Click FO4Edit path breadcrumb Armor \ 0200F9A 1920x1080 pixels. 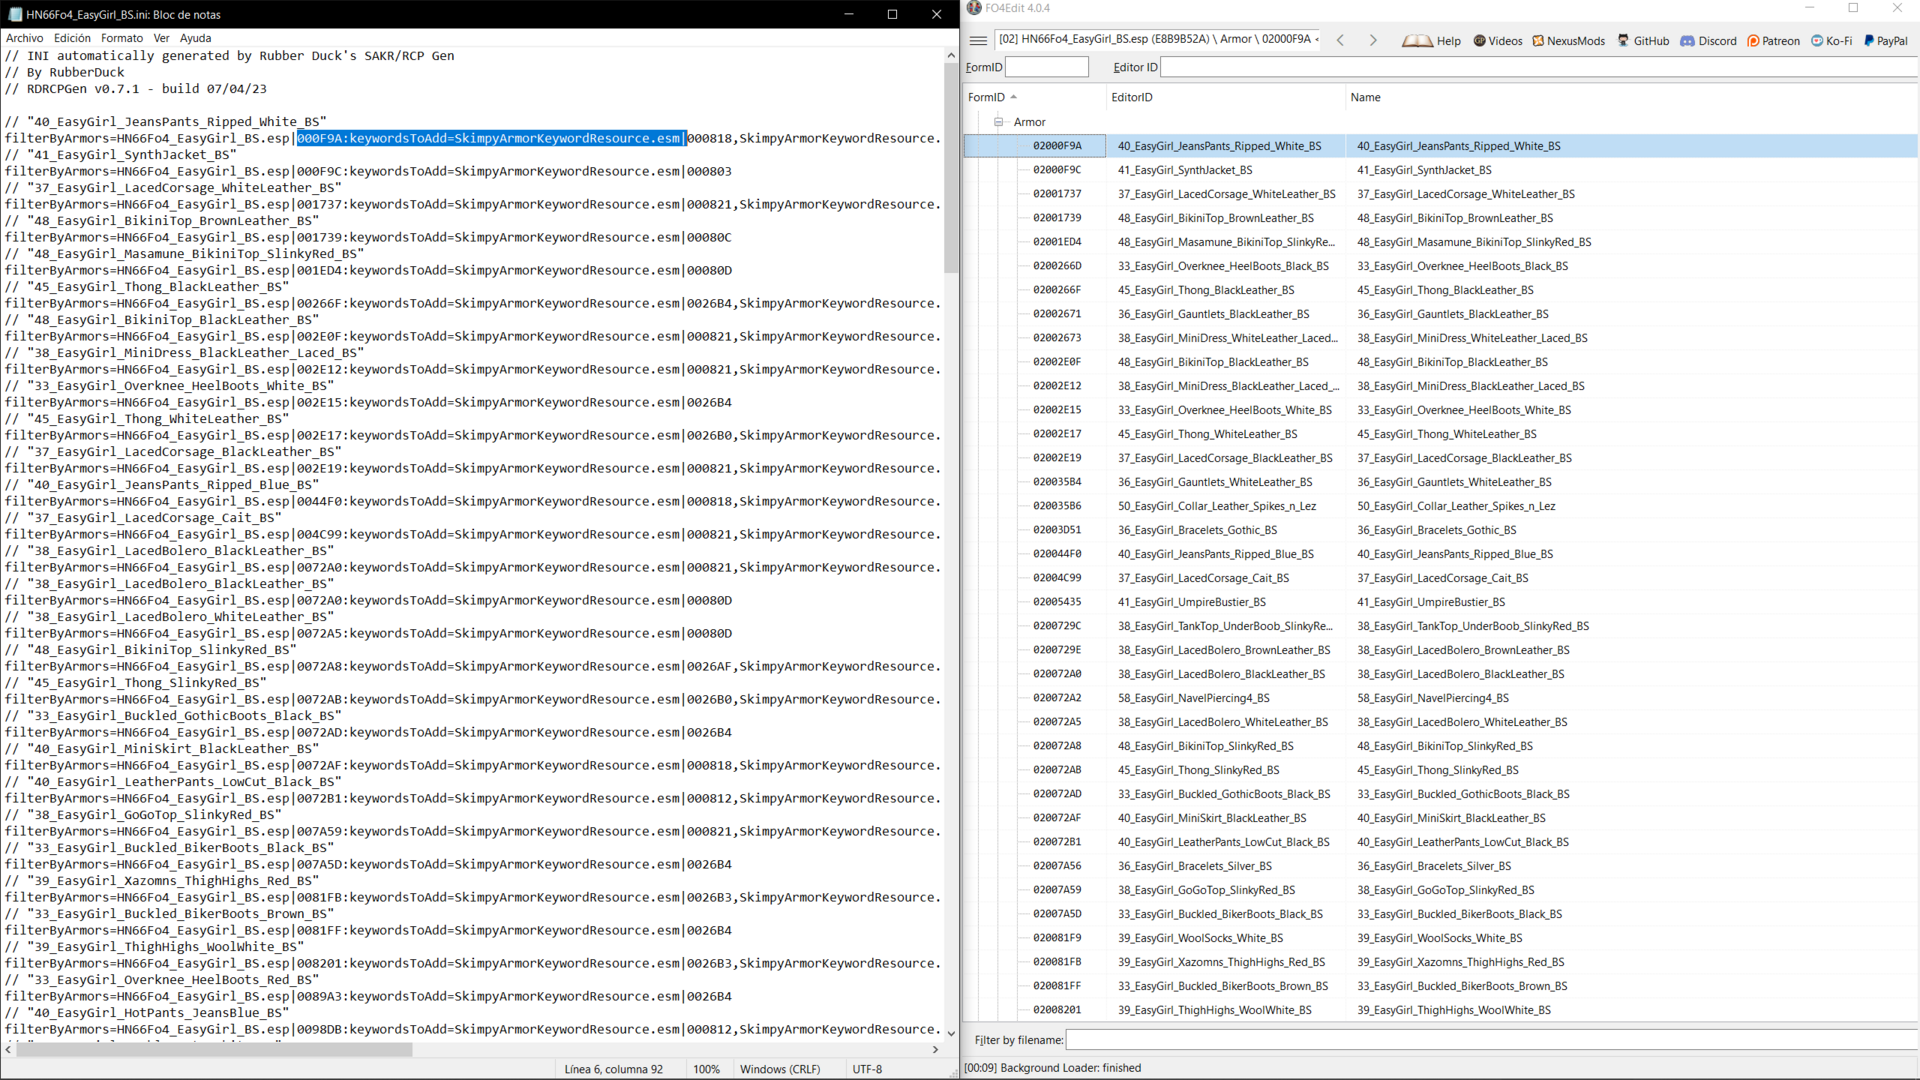tap(1159, 40)
